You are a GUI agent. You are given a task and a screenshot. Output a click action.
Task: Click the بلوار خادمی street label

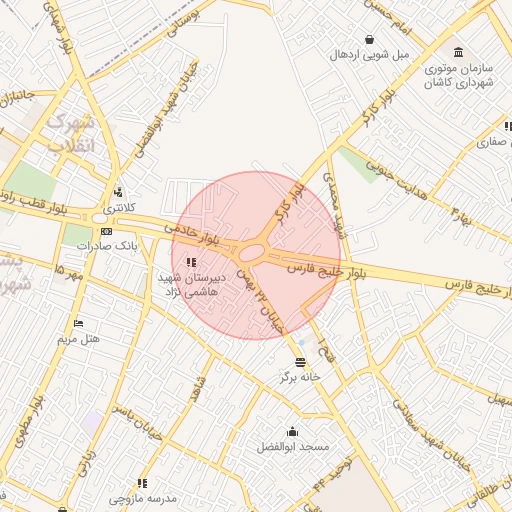pos(192,235)
